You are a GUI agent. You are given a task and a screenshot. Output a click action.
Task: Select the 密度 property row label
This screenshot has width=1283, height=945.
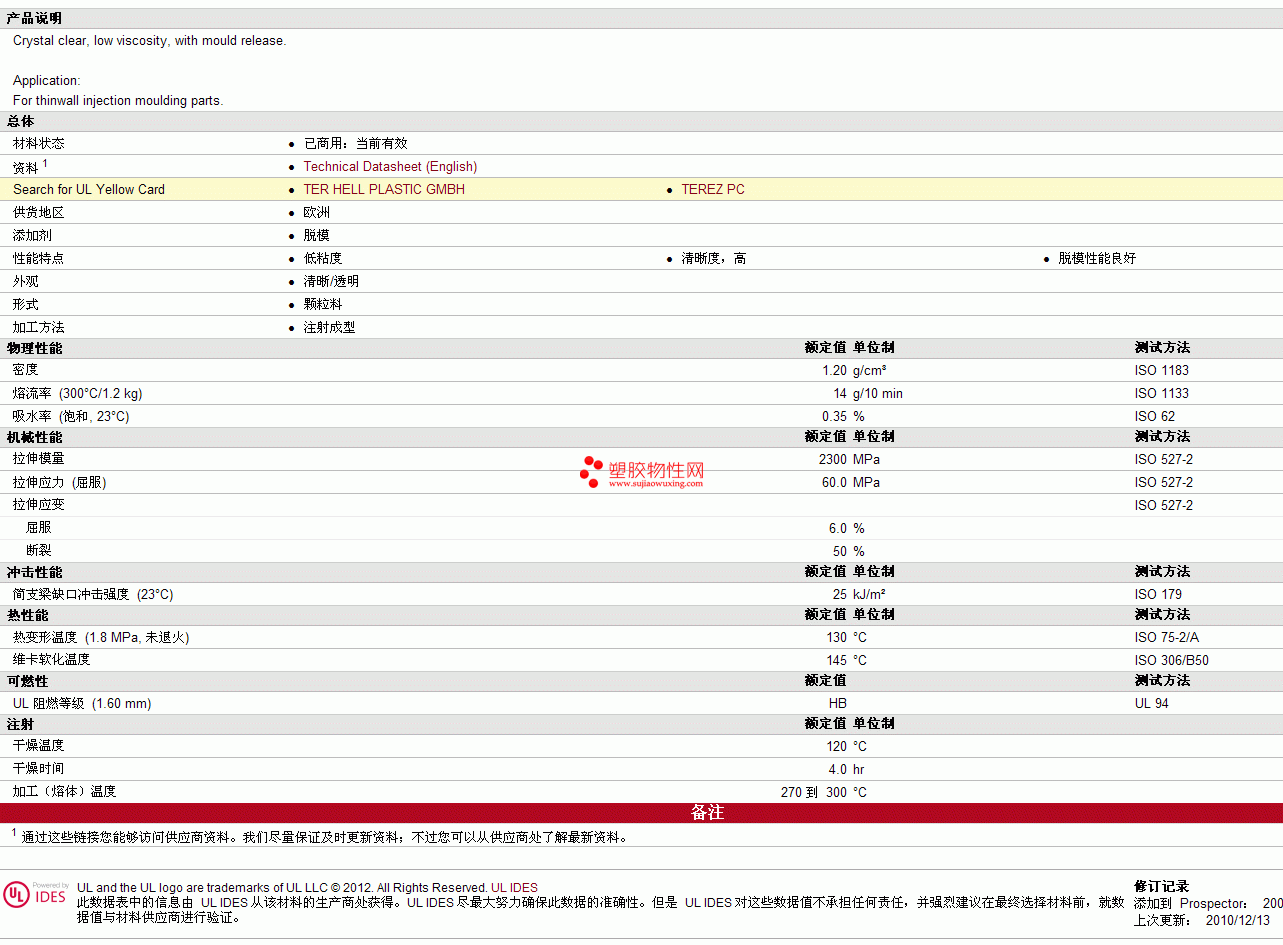[x=25, y=371]
